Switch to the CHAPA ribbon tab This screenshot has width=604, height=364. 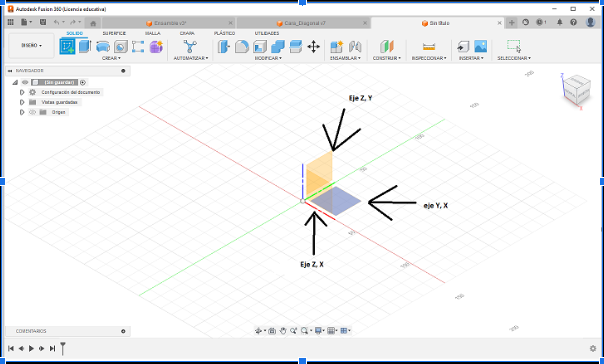pyautogui.click(x=187, y=34)
